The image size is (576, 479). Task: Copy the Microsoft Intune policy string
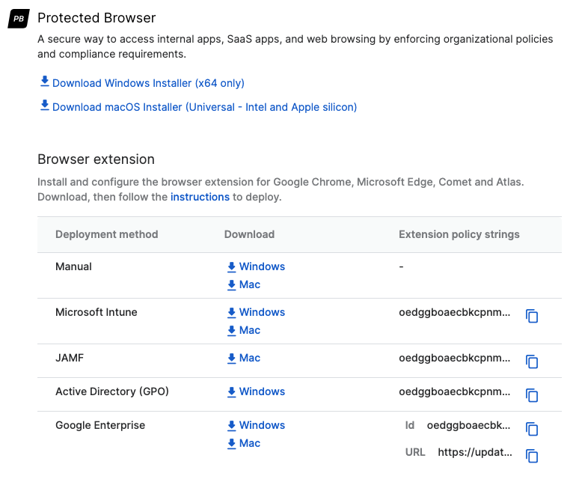532,316
